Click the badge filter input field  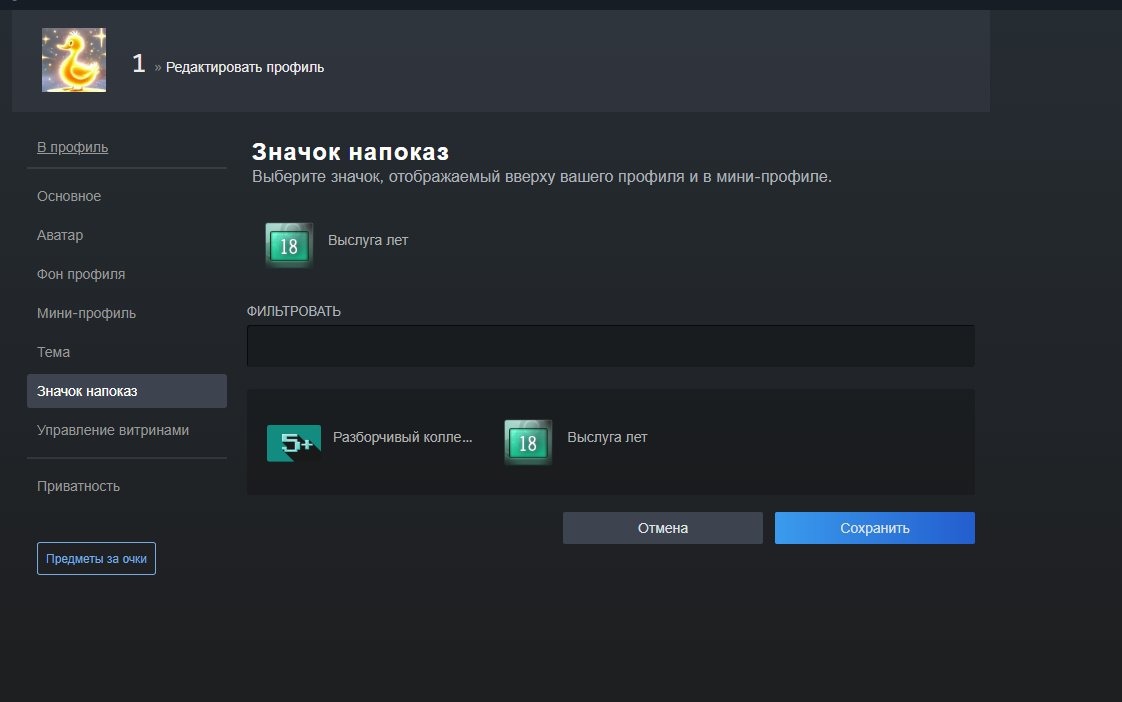pyautogui.click(x=610, y=346)
